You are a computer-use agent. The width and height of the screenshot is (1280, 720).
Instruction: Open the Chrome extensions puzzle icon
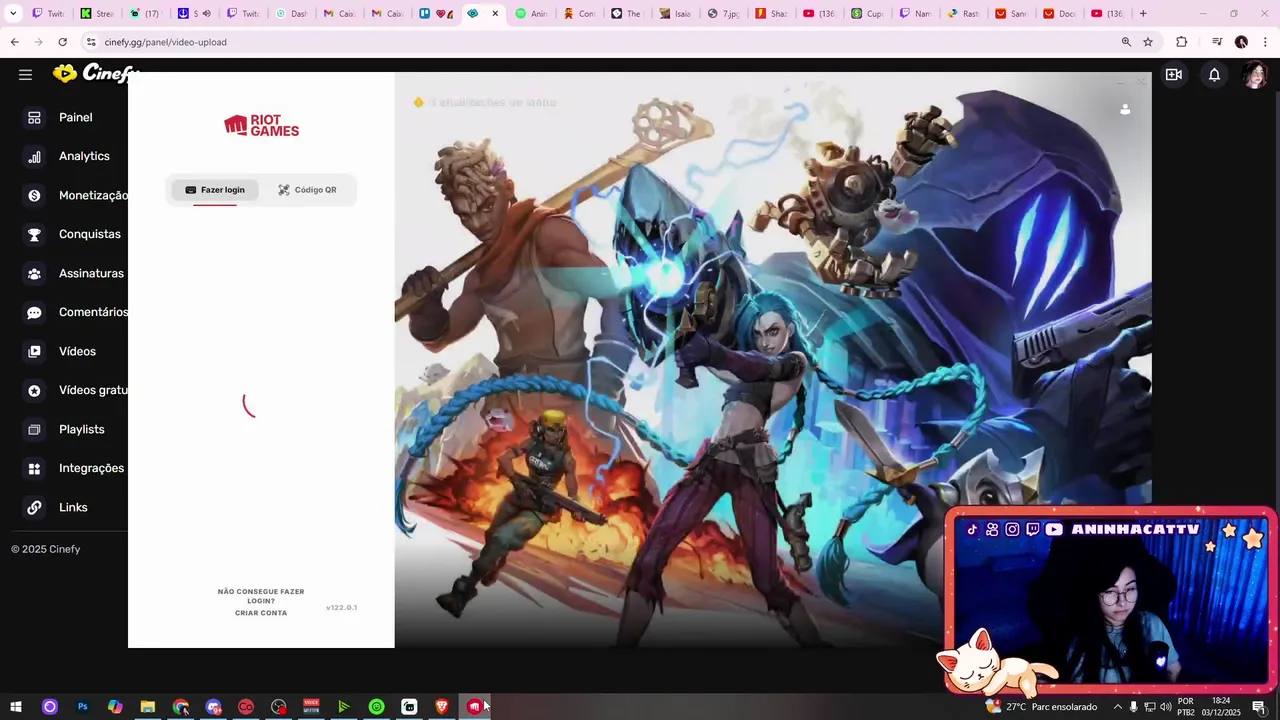click(1182, 42)
